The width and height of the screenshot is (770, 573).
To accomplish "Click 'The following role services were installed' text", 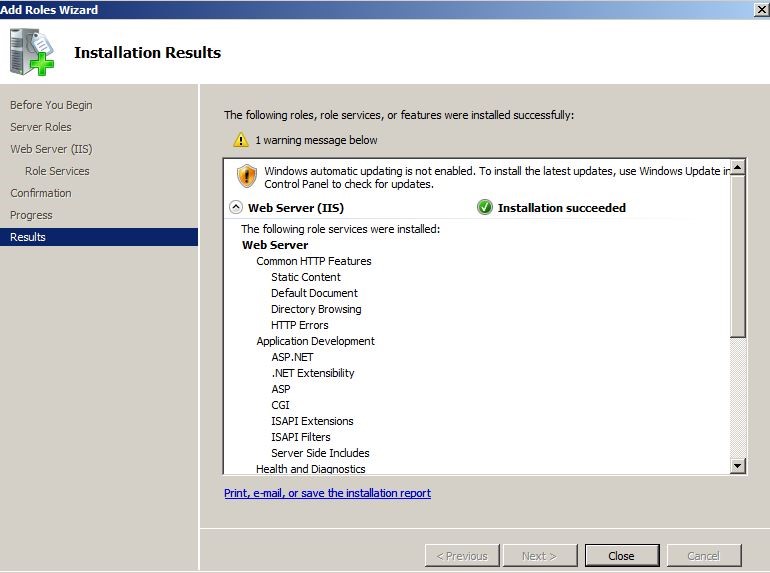I will click(x=340, y=229).
